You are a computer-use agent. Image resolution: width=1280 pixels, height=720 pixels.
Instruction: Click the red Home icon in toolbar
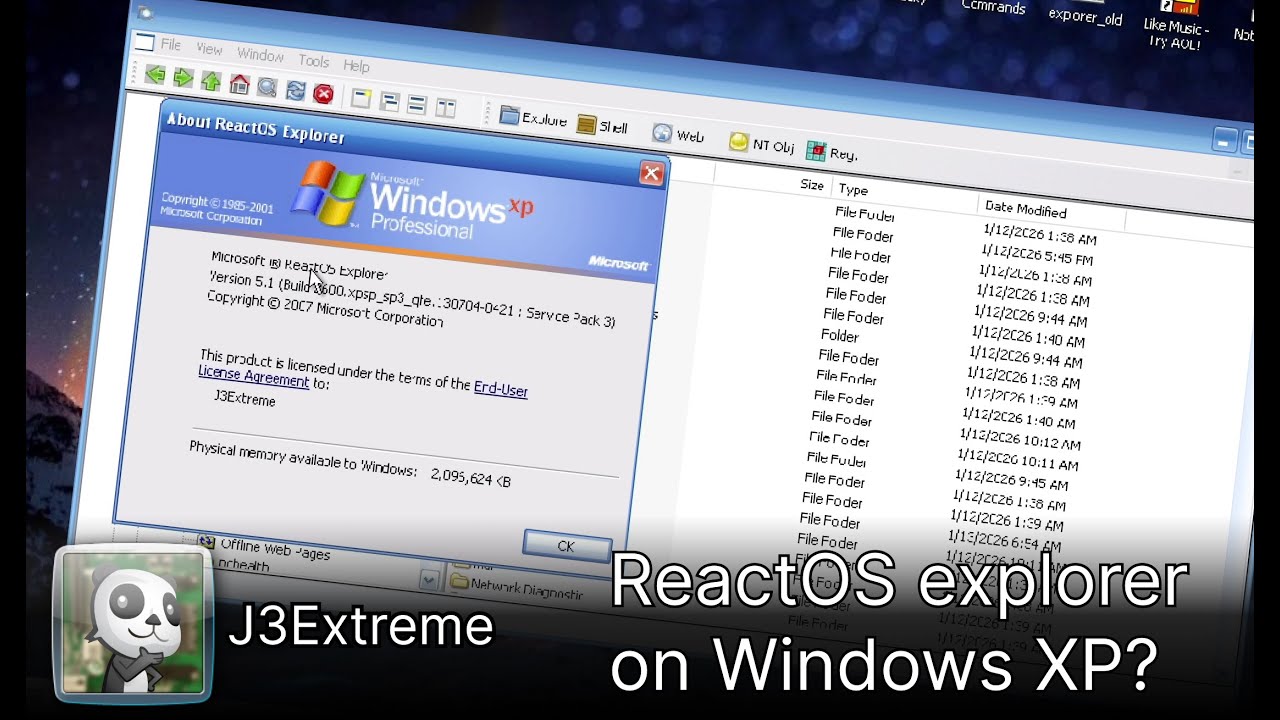[239, 83]
